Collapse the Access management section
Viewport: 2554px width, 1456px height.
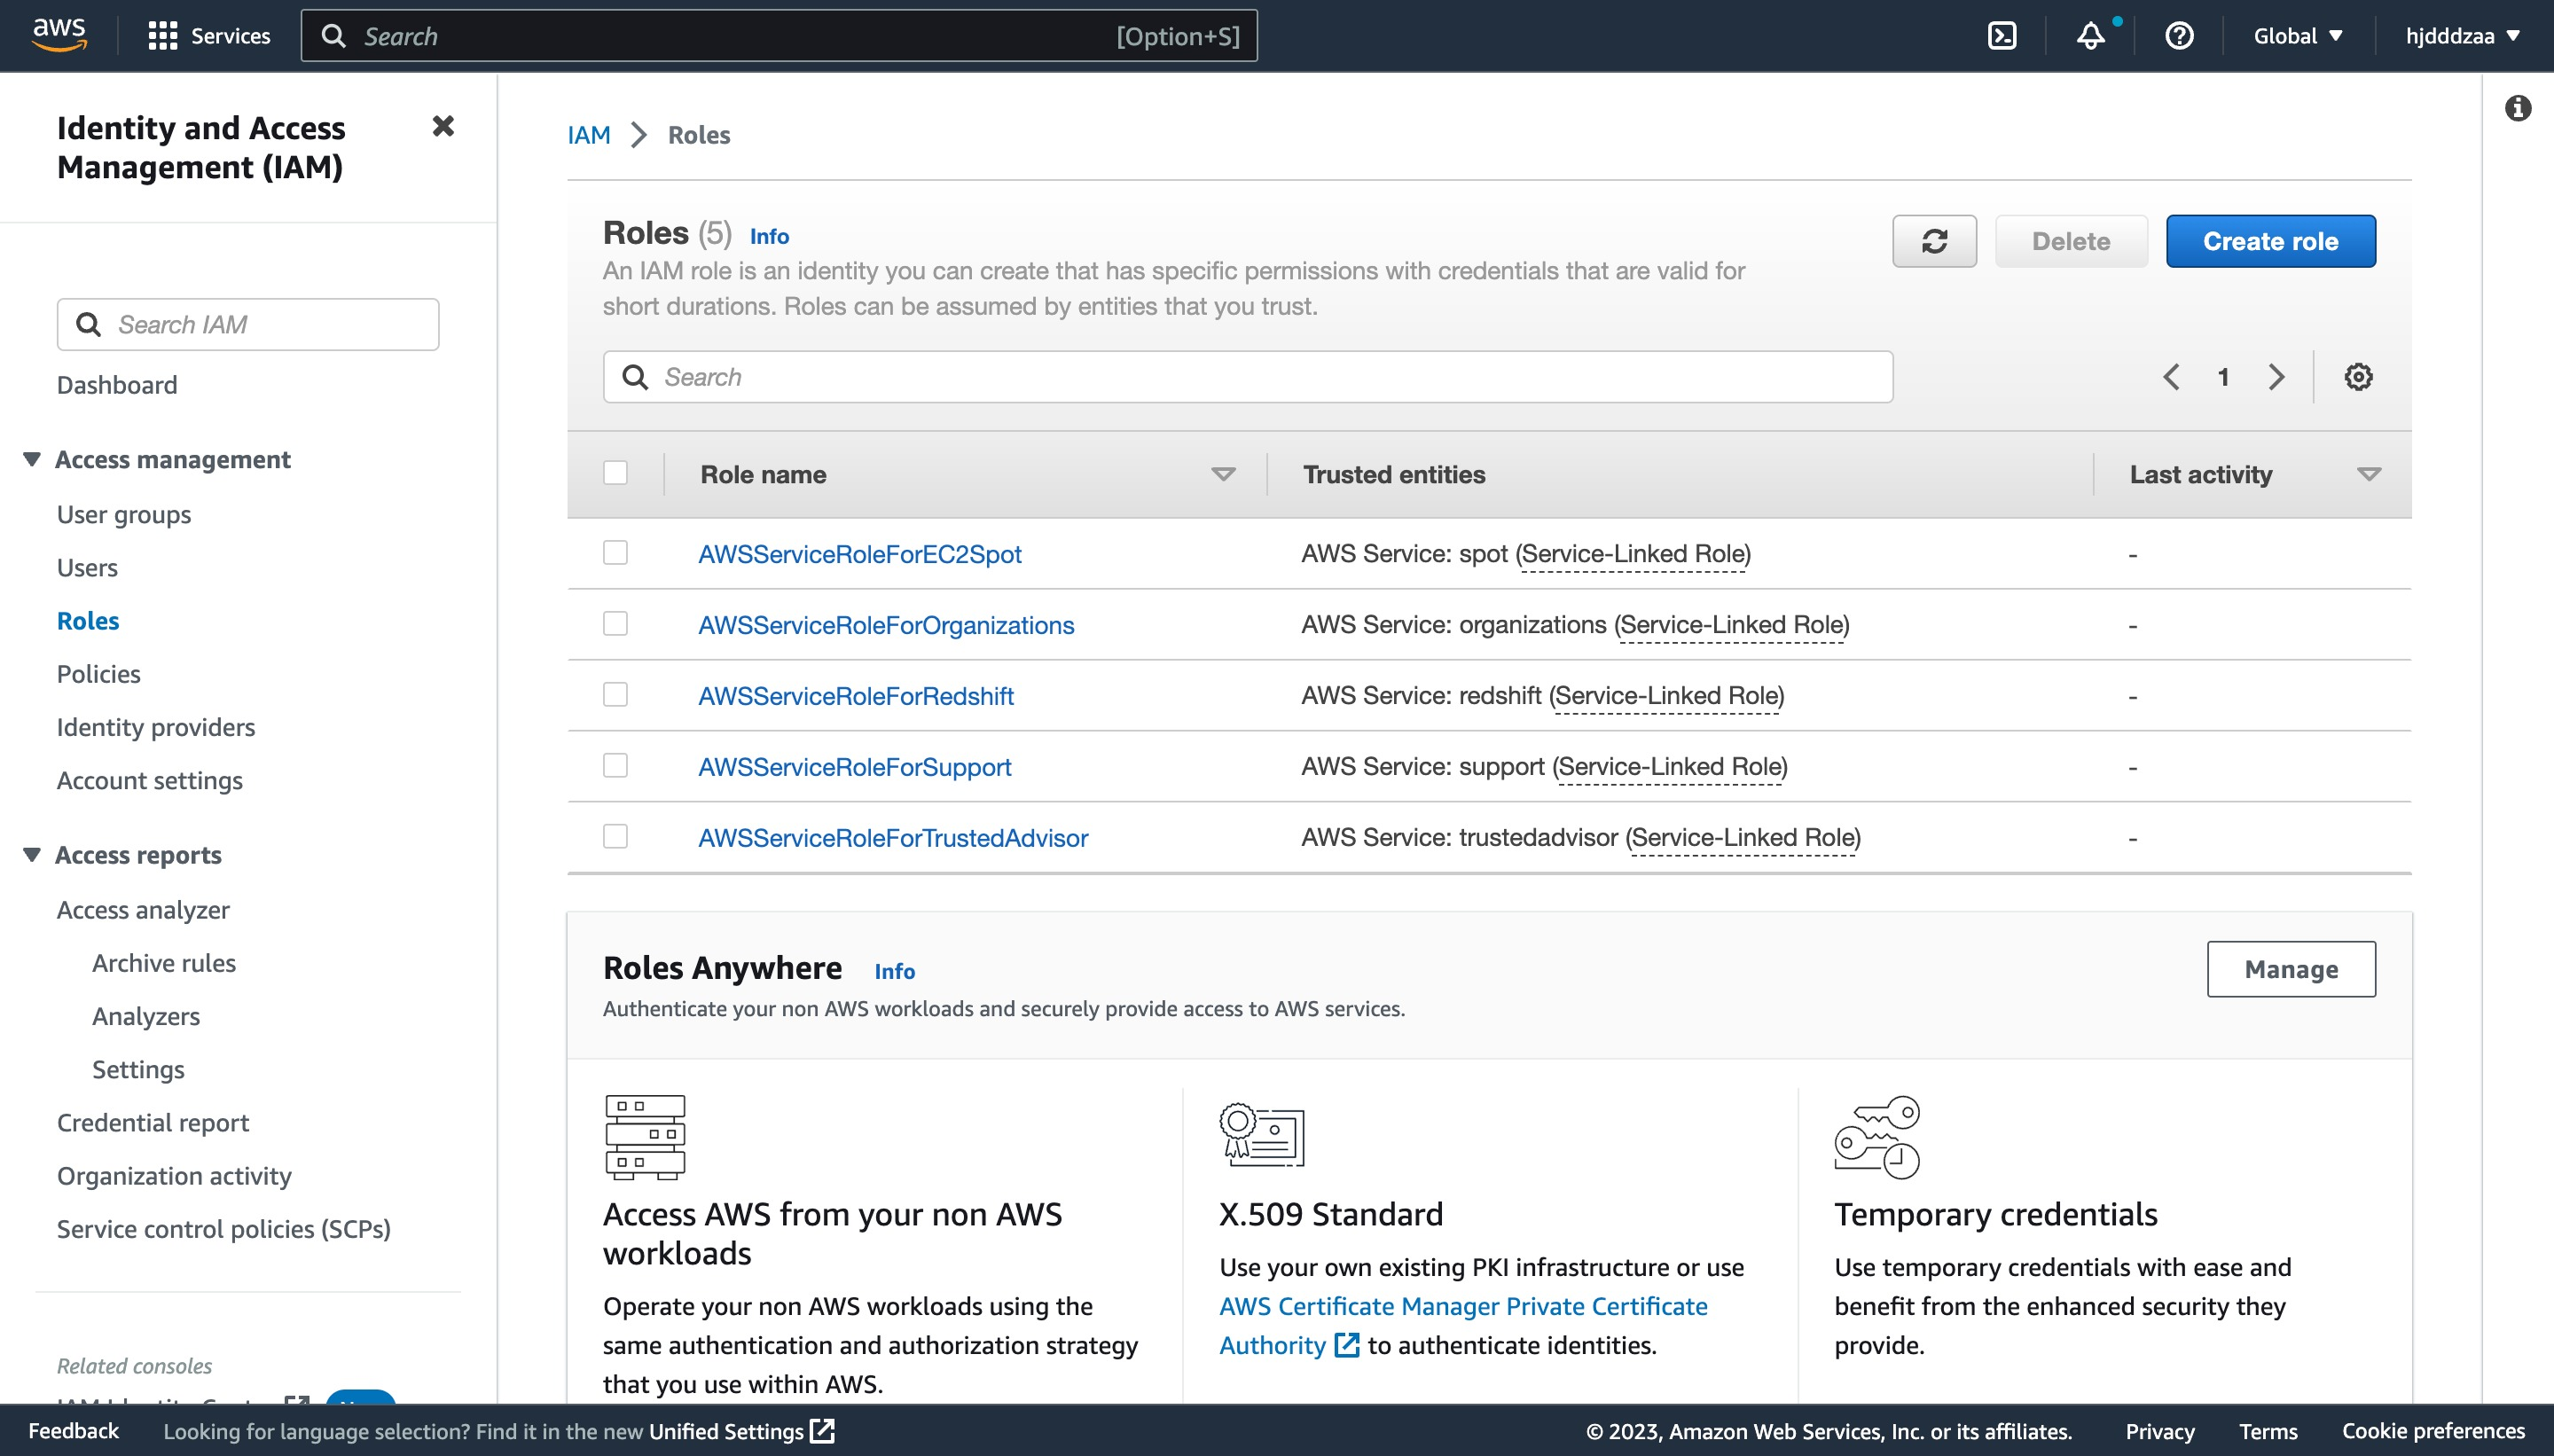(x=32, y=459)
